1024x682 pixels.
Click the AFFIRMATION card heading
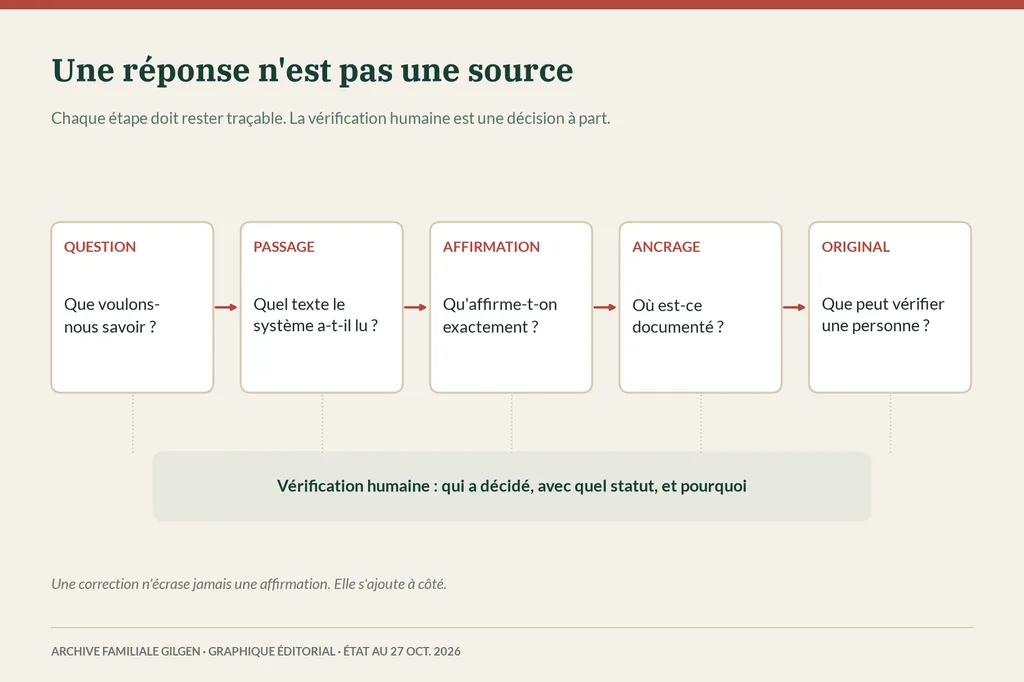pos(491,247)
